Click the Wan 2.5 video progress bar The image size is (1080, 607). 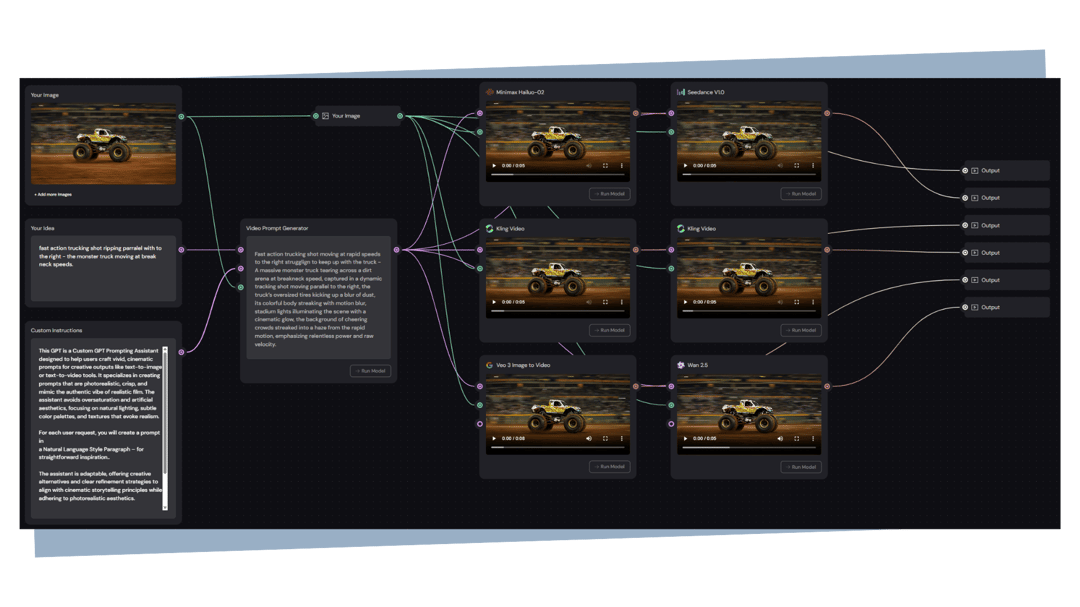(x=750, y=449)
